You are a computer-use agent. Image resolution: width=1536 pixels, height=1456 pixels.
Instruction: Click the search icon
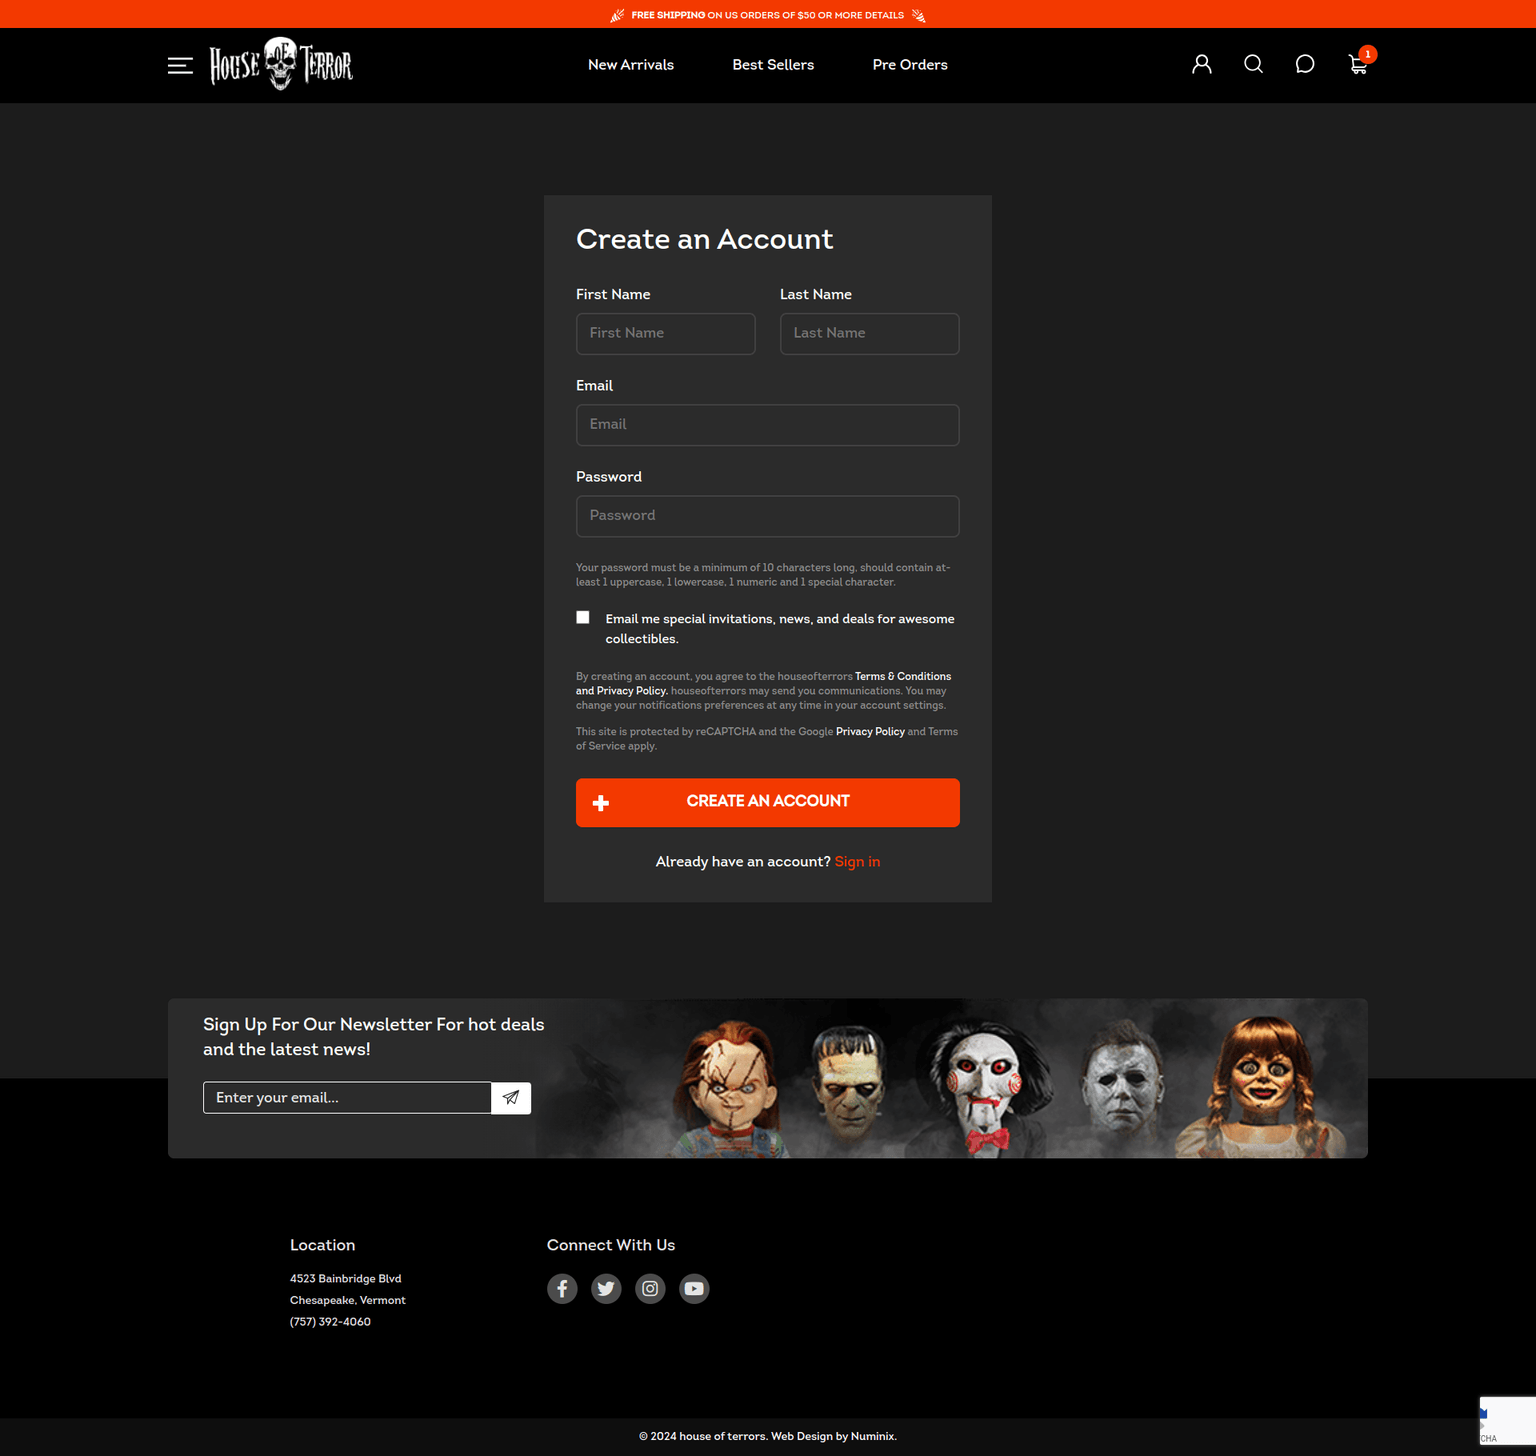click(x=1253, y=63)
